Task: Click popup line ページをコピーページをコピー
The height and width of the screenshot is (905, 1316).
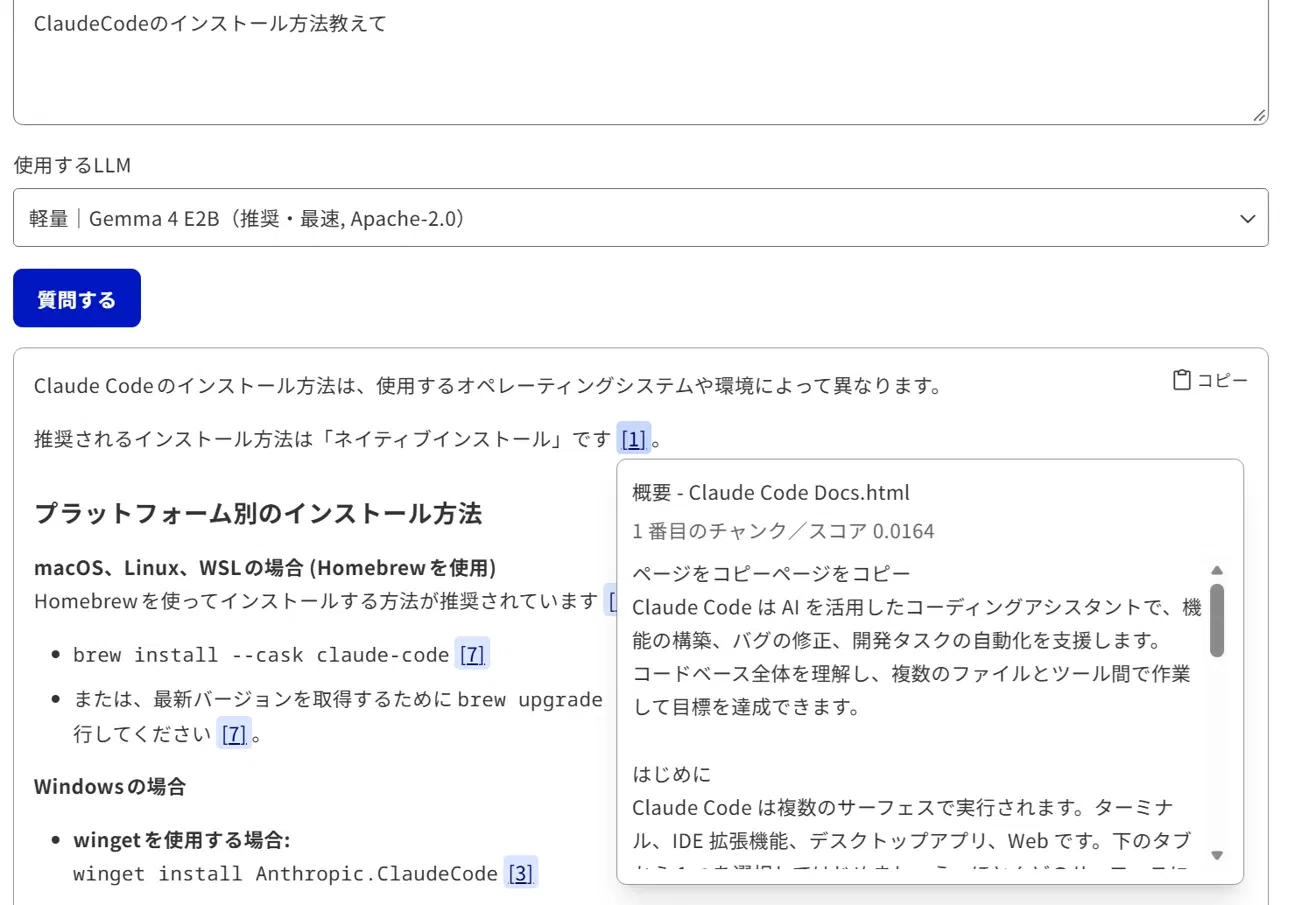Action: click(x=771, y=574)
